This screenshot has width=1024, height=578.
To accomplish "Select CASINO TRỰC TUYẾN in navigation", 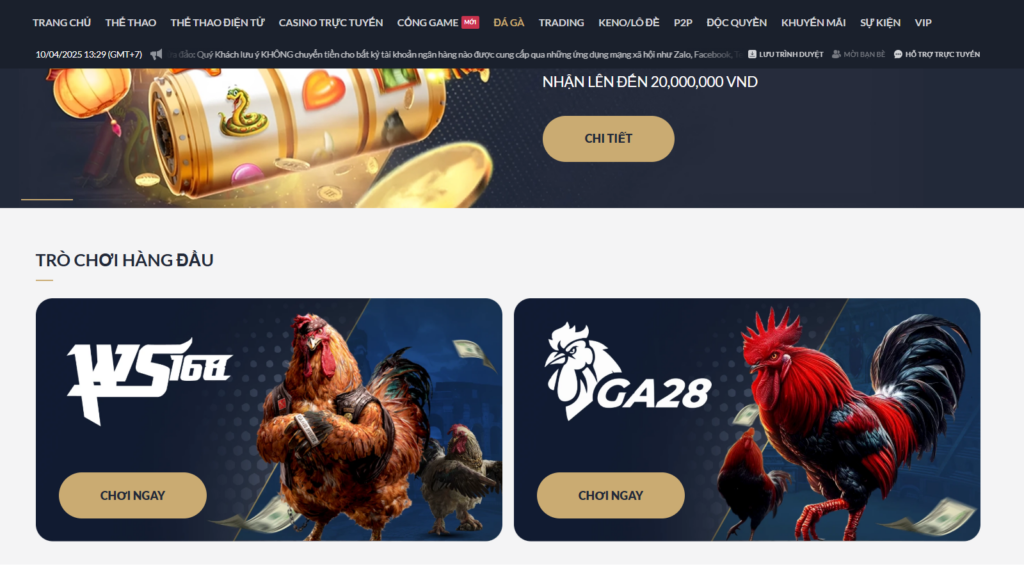I will tap(330, 23).
